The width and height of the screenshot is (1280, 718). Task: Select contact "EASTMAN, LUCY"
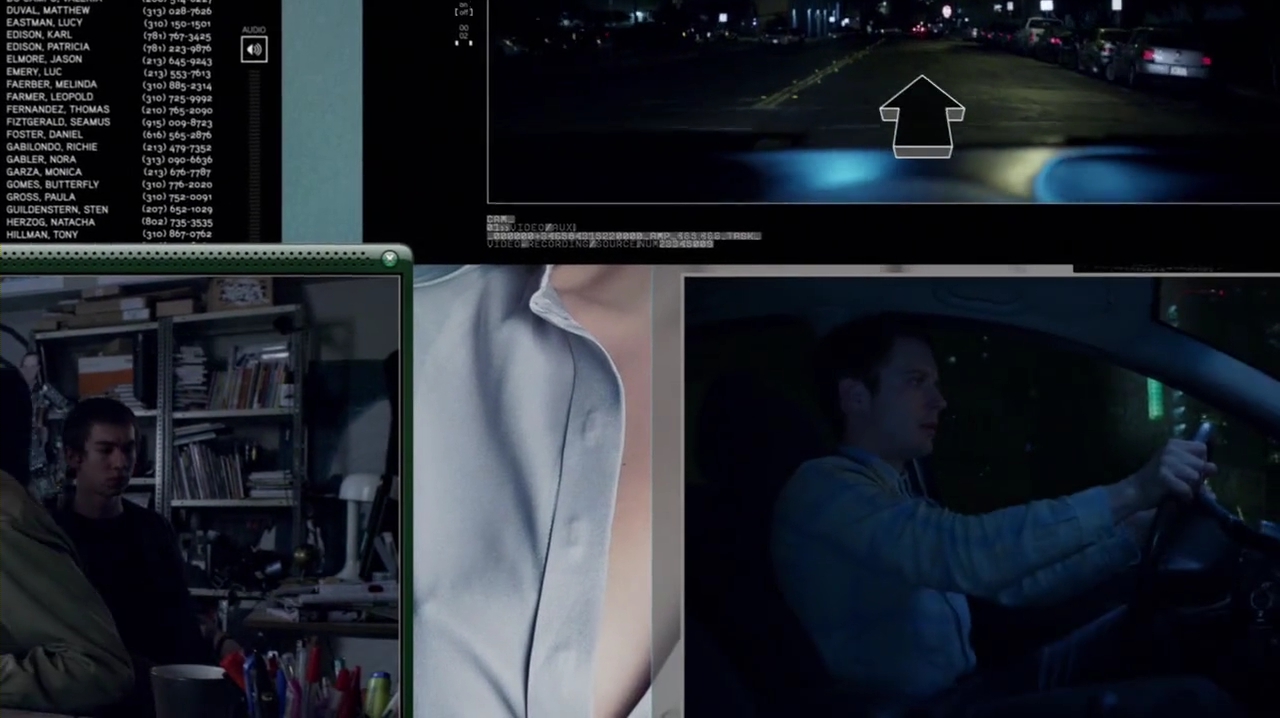(x=44, y=22)
